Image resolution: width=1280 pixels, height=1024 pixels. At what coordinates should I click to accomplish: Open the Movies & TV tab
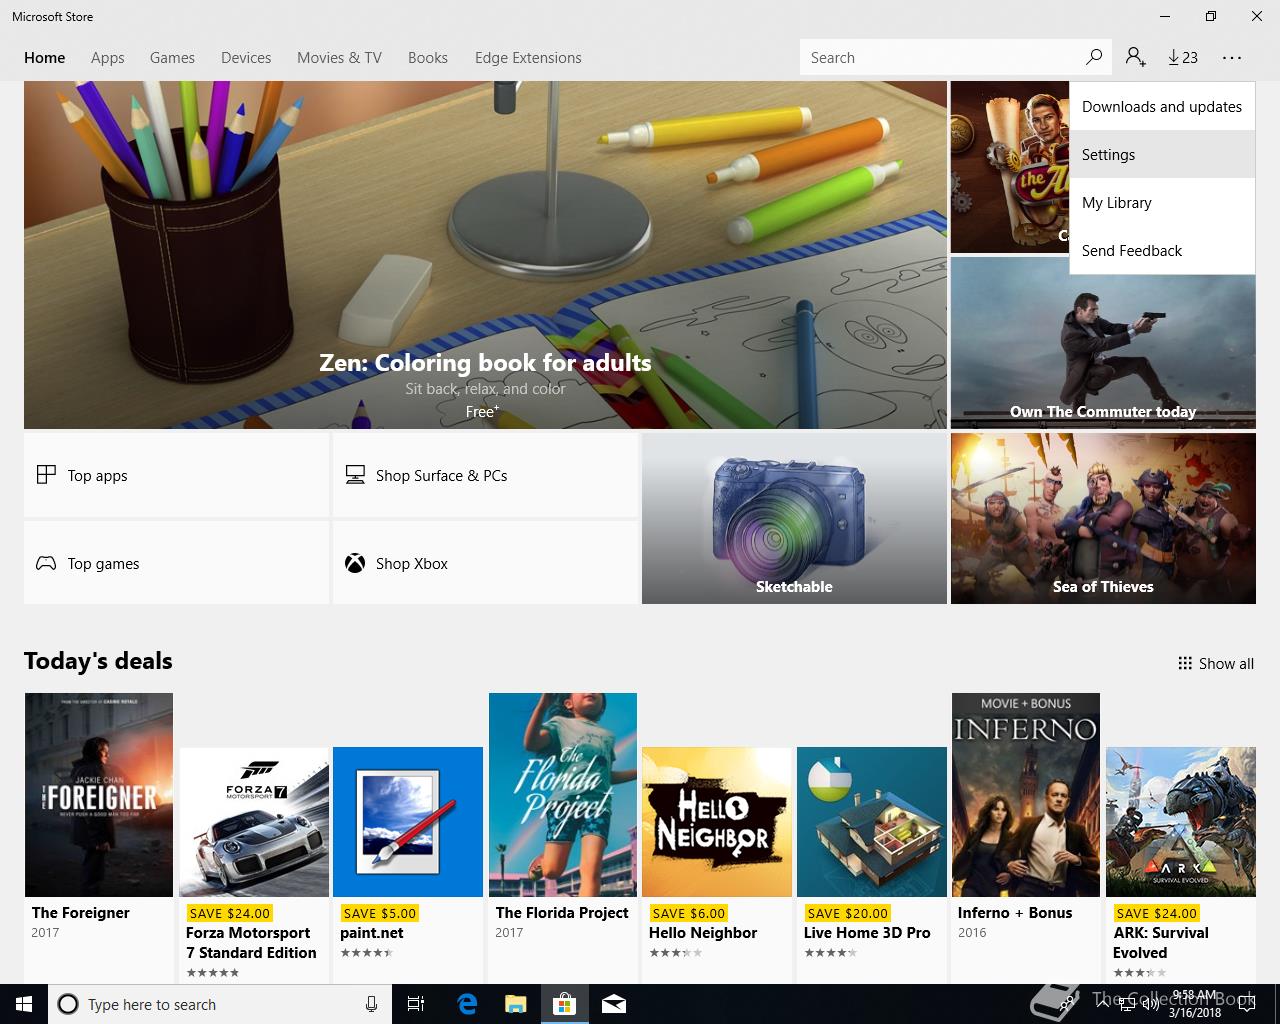click(339, 58)
